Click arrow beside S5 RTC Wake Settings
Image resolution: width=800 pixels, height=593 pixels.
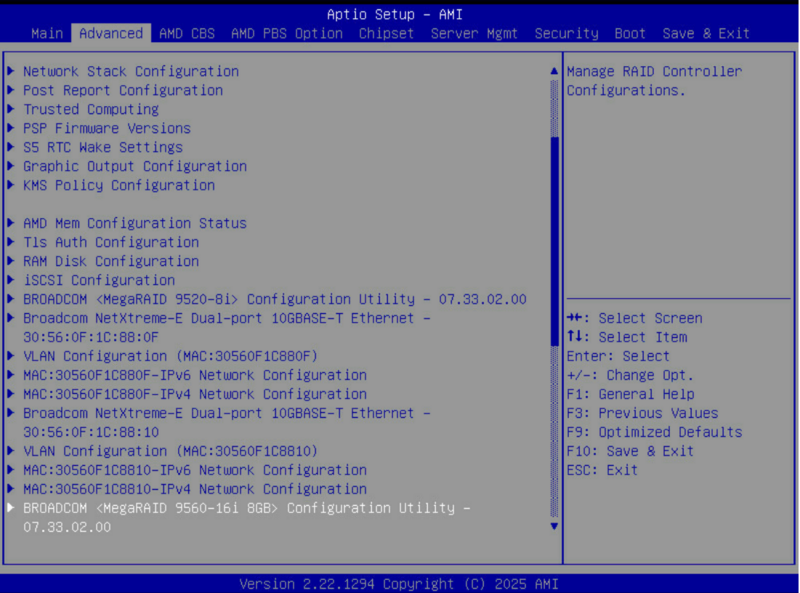click(11, 147)
